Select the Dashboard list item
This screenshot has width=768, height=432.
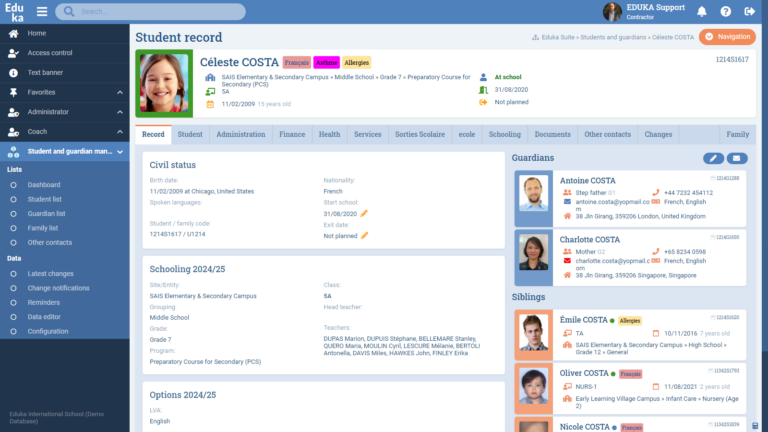pos(44,185)
